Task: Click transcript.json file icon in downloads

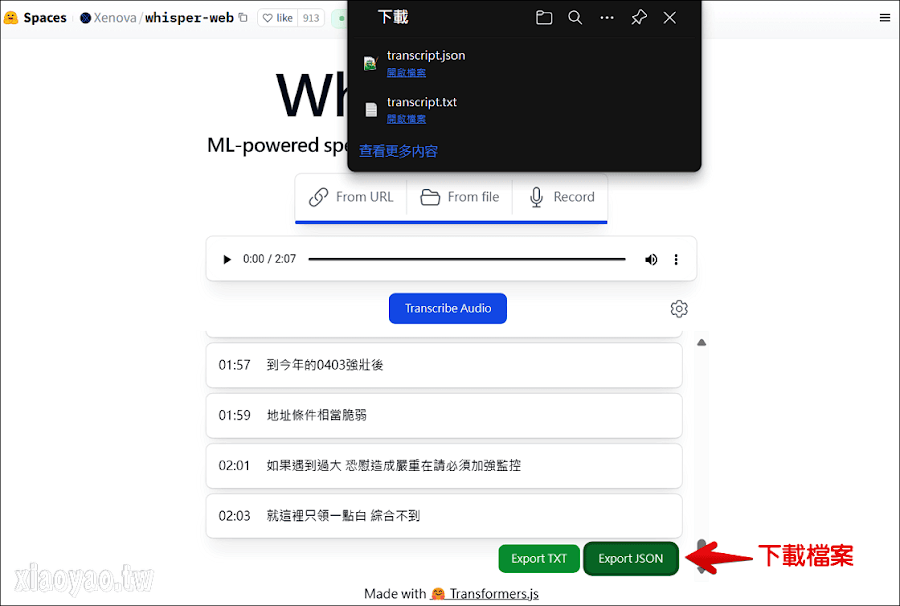Action: point(371,63)
